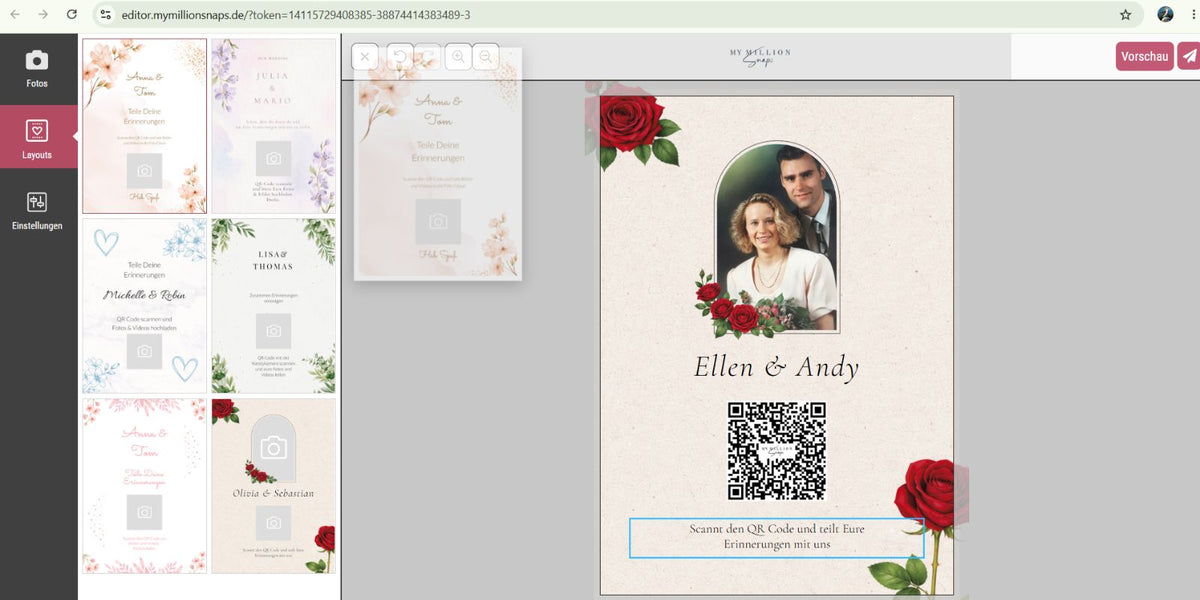Open the Fotos panel in the sidebar
1200x600 pixels.
coord(37,69)
